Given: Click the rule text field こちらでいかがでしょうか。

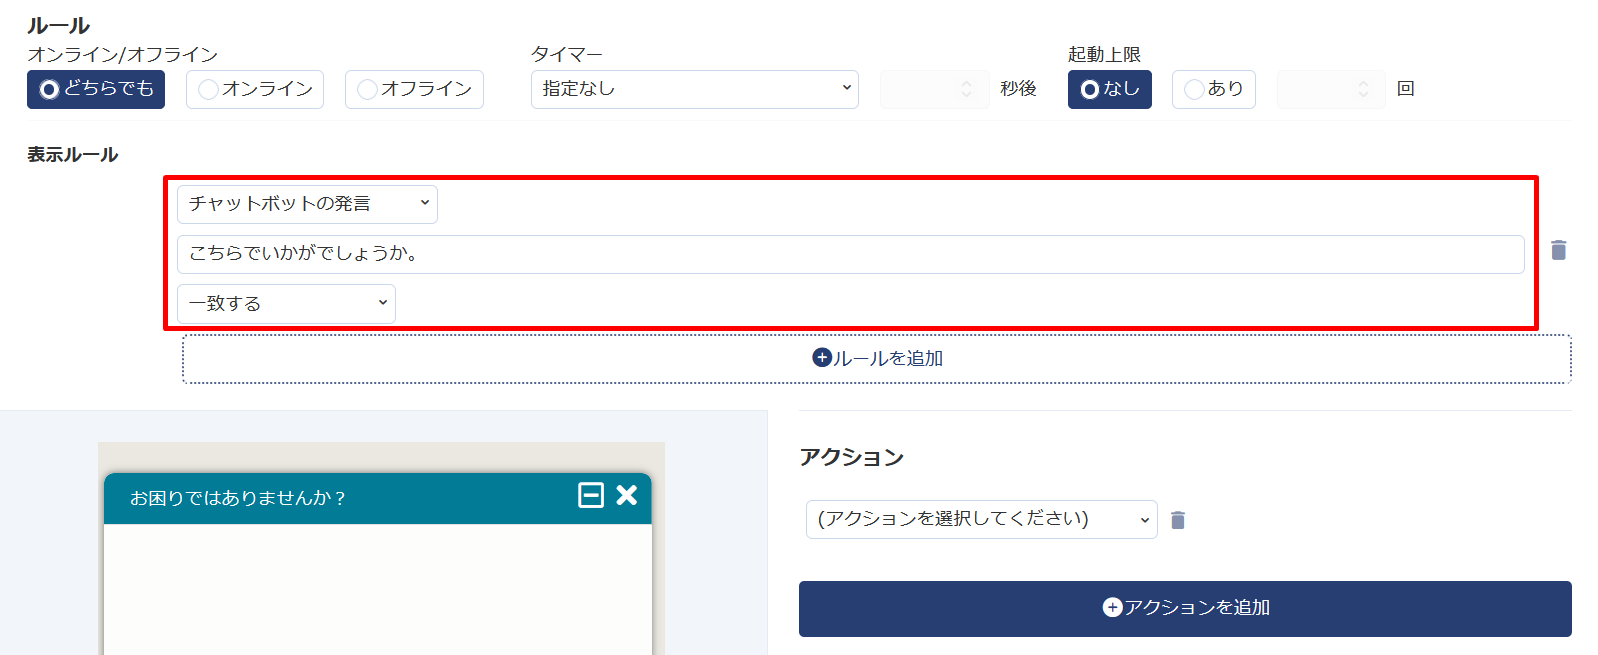Looking at the screenshot, I should [850, 254].
